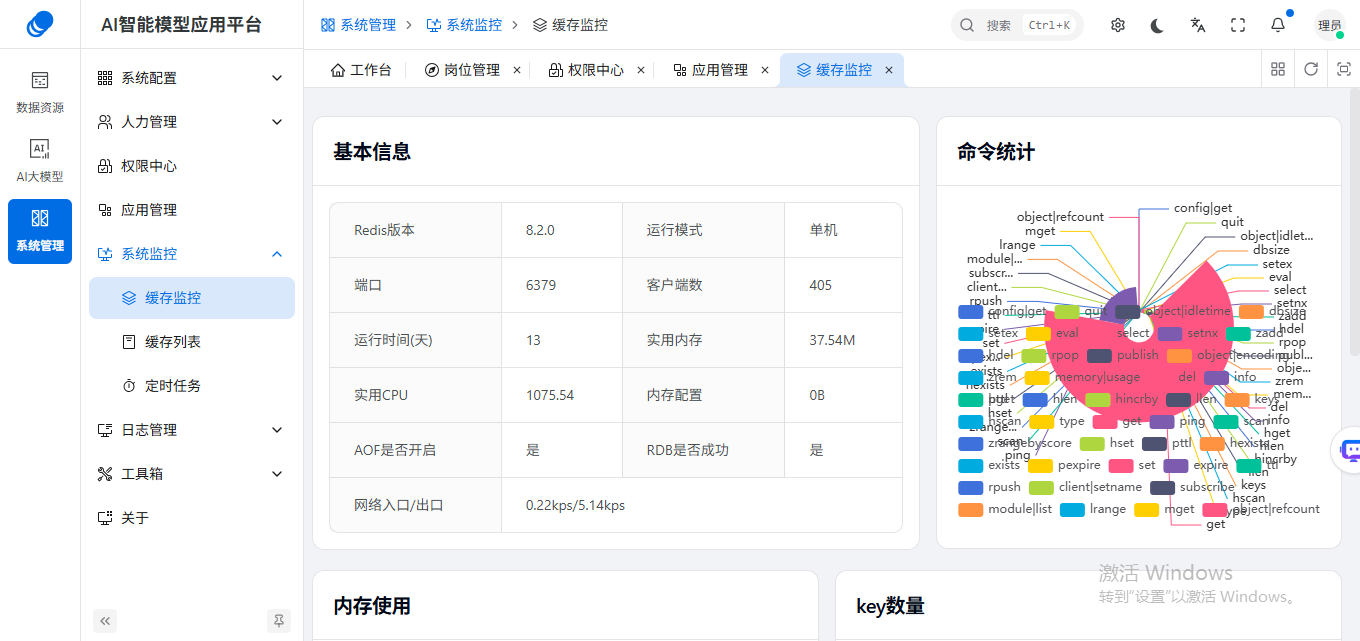Select 系统管理 in the left rail
This screenshot has height=641, width=1360.
tap(40, 231)
